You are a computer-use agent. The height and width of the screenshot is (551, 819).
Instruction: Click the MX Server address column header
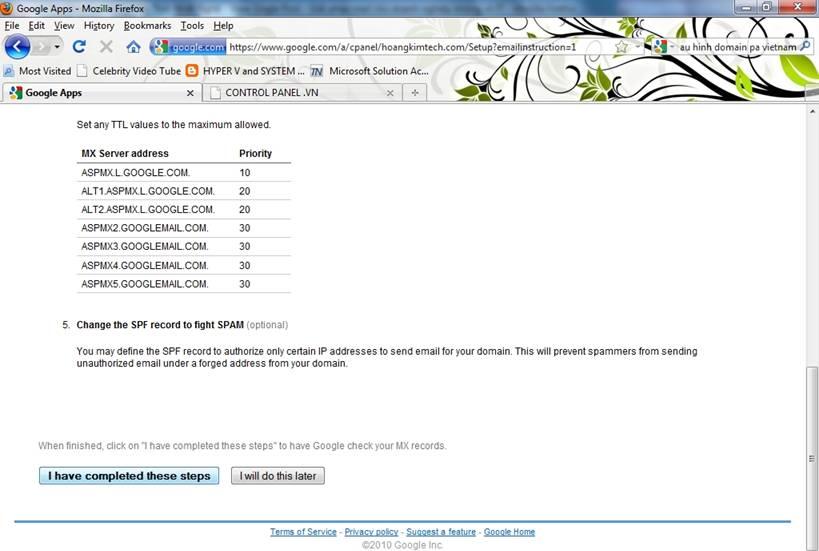(x=125, y=154)
